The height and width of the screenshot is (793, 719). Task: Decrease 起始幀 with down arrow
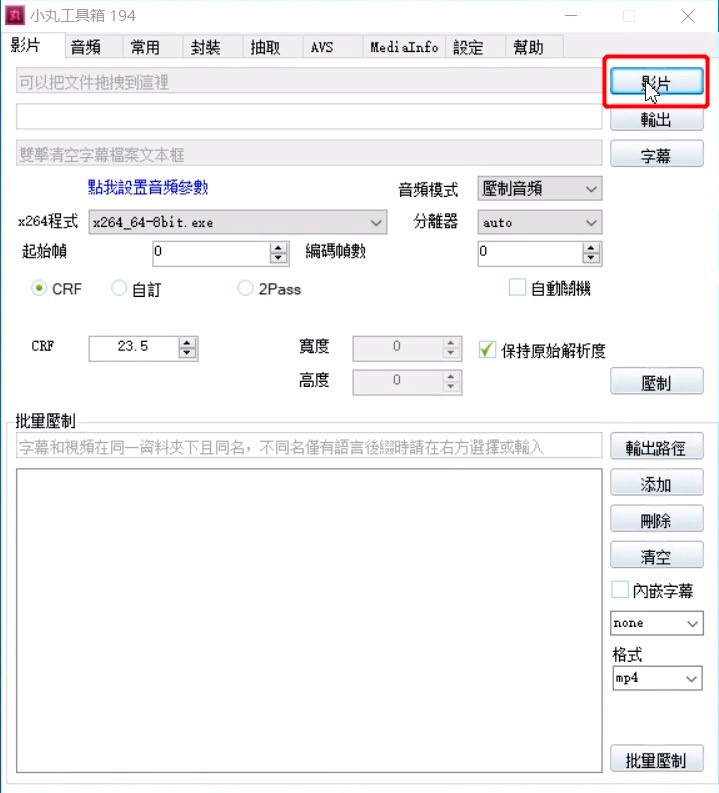[x=278, y=258]
